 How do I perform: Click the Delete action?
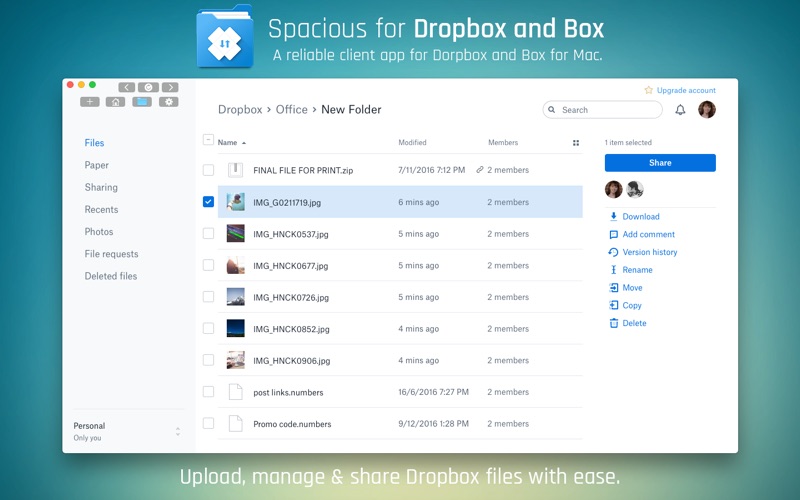click(628, 323)
